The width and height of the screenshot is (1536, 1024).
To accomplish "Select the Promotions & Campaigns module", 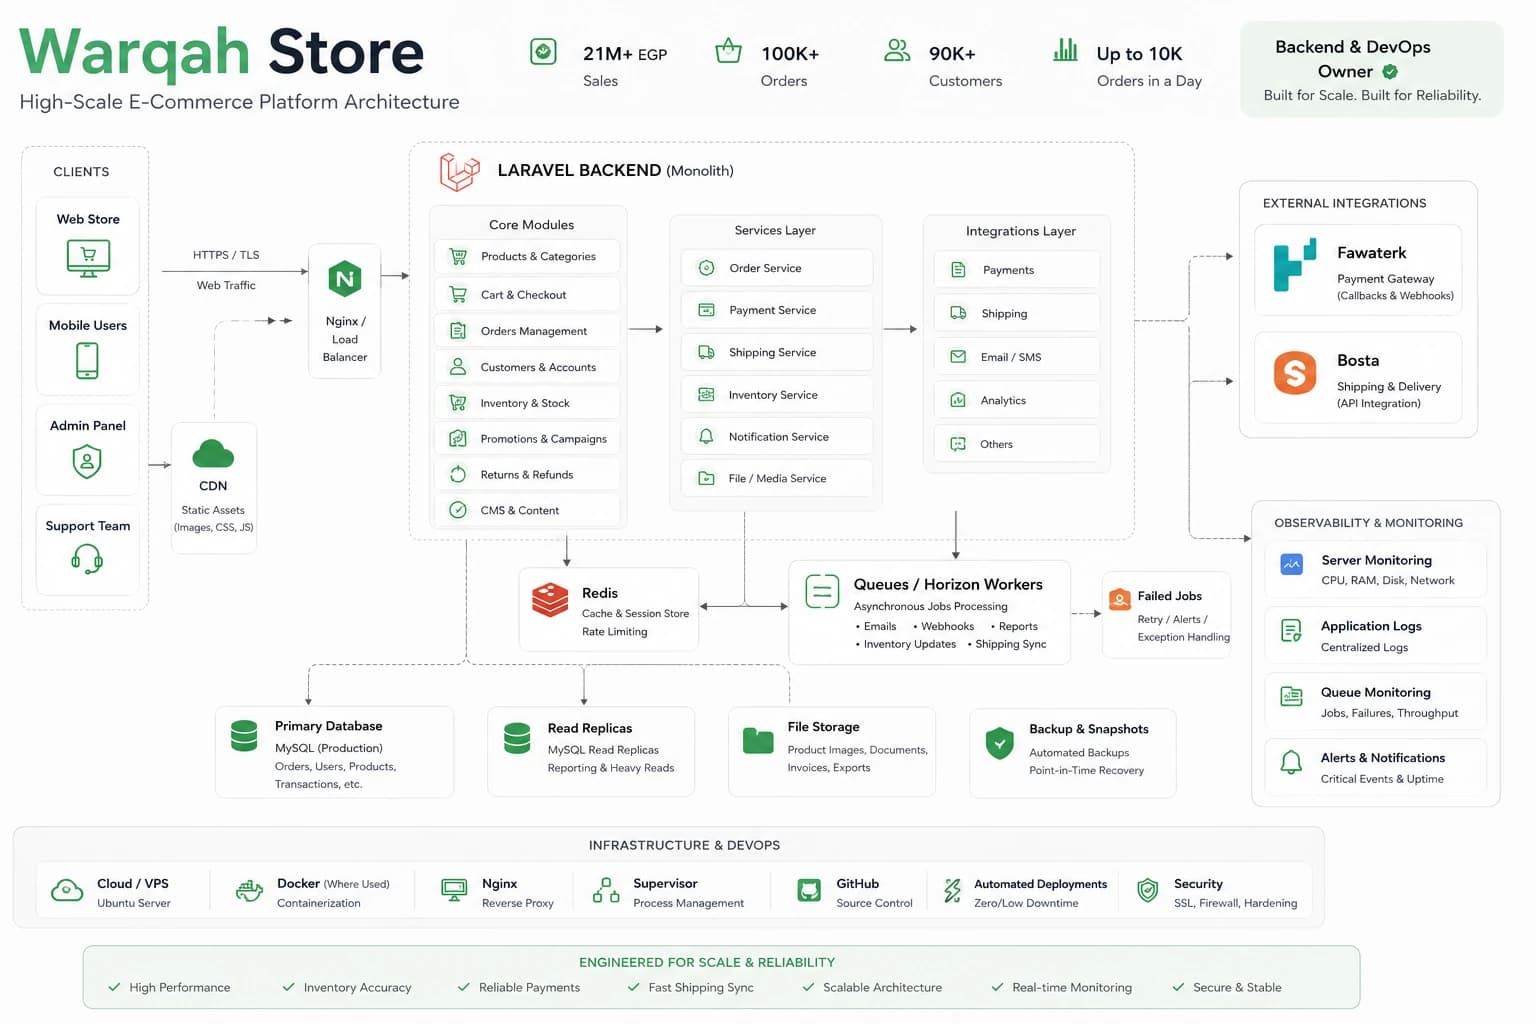I will pyautogui.click(x=527, y=439).
